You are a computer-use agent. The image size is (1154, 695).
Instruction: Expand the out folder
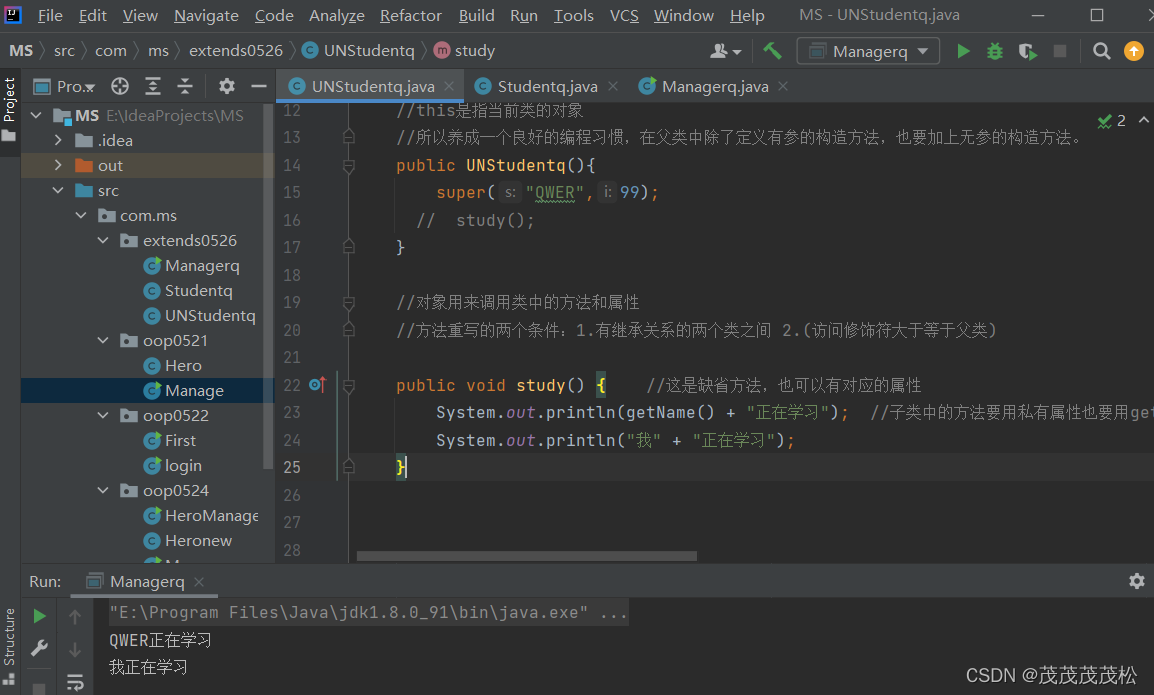[x=58, y=165]
